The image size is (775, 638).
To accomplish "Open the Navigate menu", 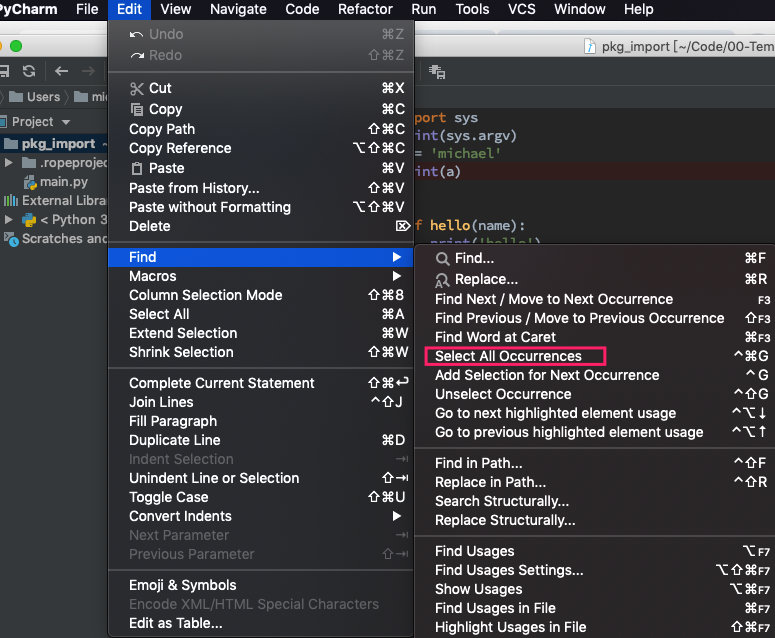I will [238, 9].
